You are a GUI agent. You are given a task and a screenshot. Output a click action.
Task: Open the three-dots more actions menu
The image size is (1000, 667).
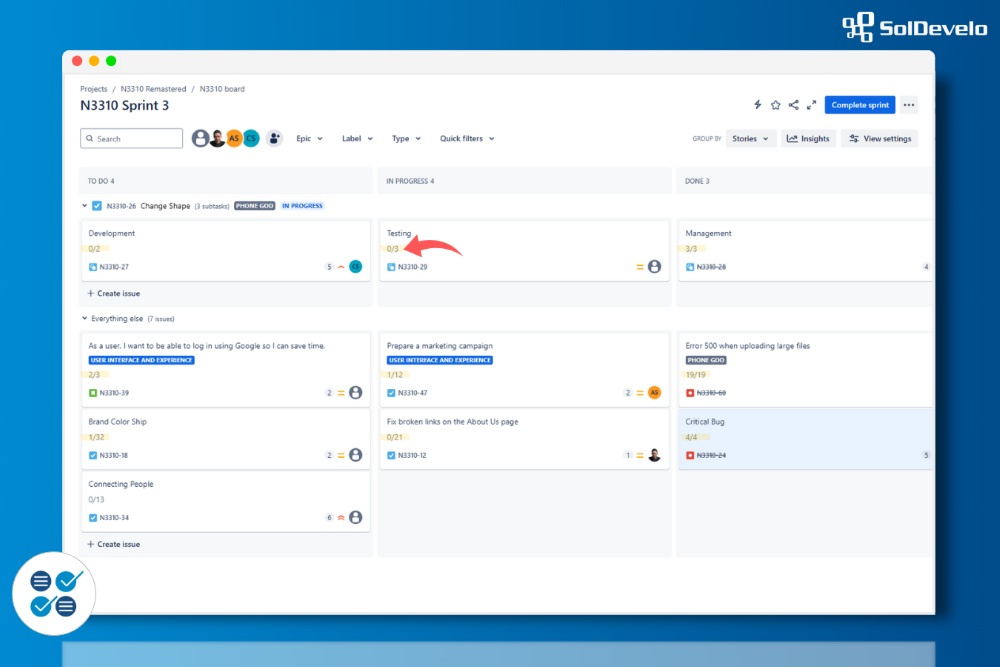pos(908,105)
